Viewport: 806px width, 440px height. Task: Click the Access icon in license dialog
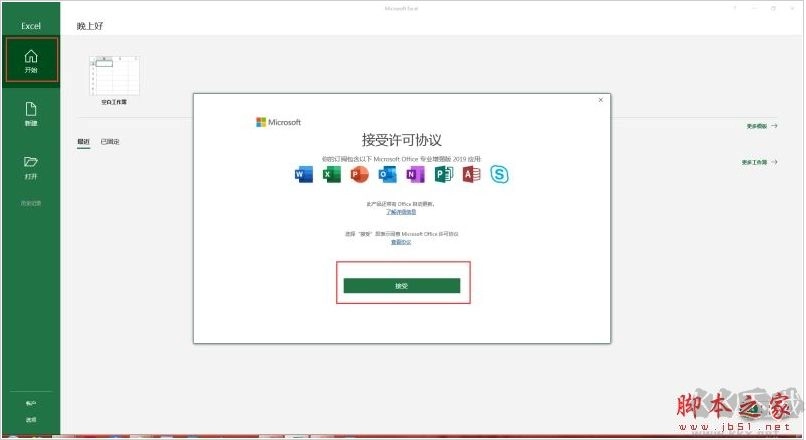pyautogui.click(x=471, y=175)
